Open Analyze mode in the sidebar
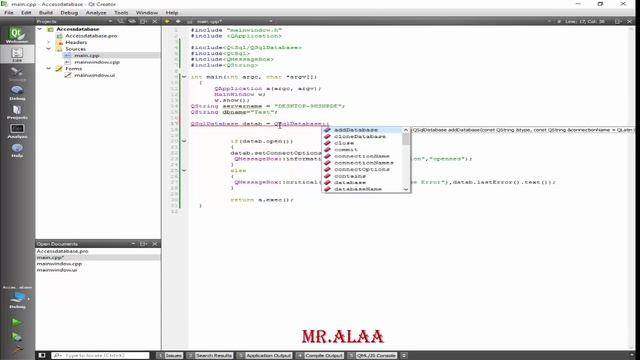The image size is (640, 360). [x=17, y=131]
